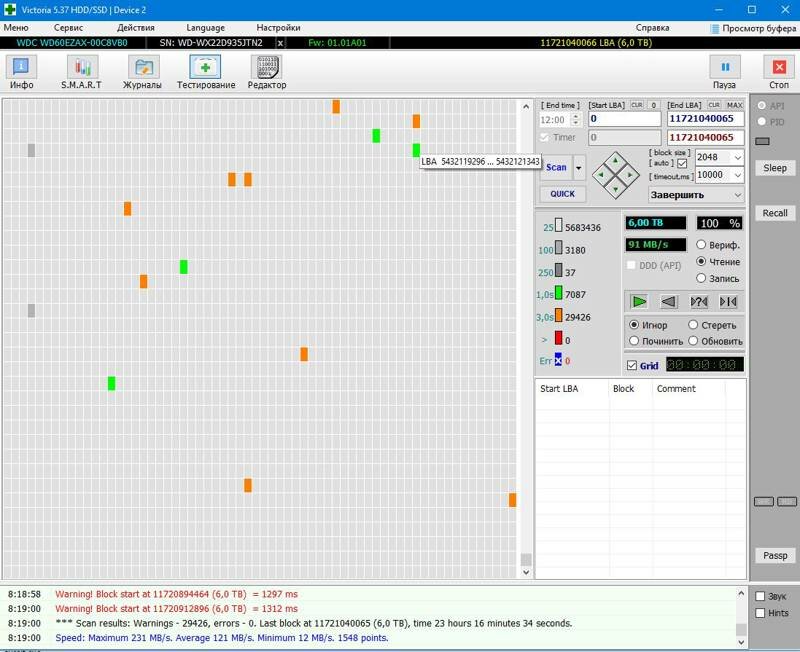Click the CUR button beside Start LBA
The image size is (800, 652).
click(x=637, y=105)
